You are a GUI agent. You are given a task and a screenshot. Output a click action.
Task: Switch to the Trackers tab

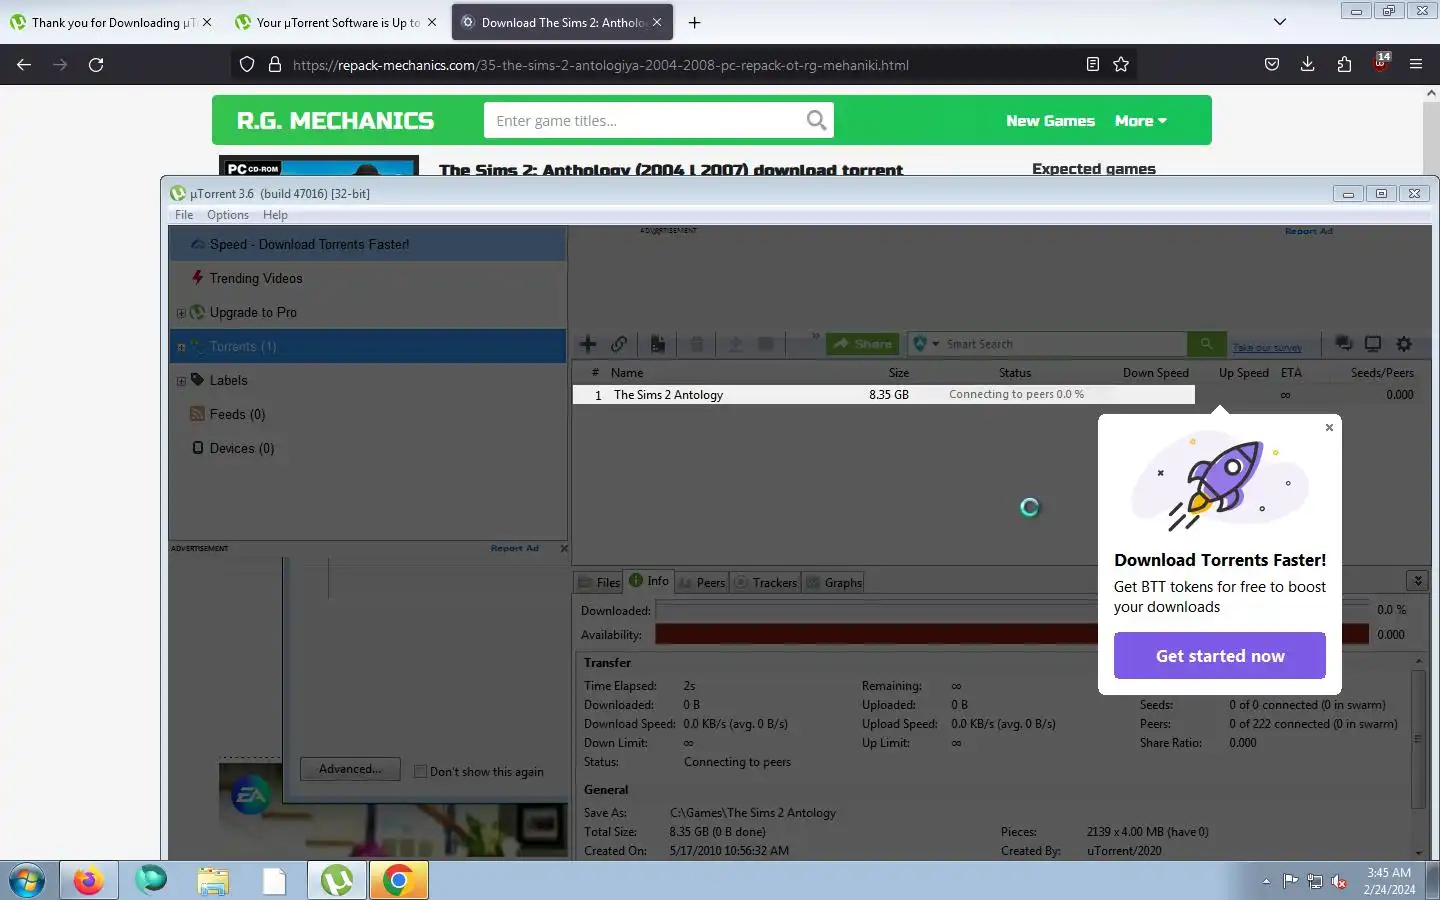point(766,583)
